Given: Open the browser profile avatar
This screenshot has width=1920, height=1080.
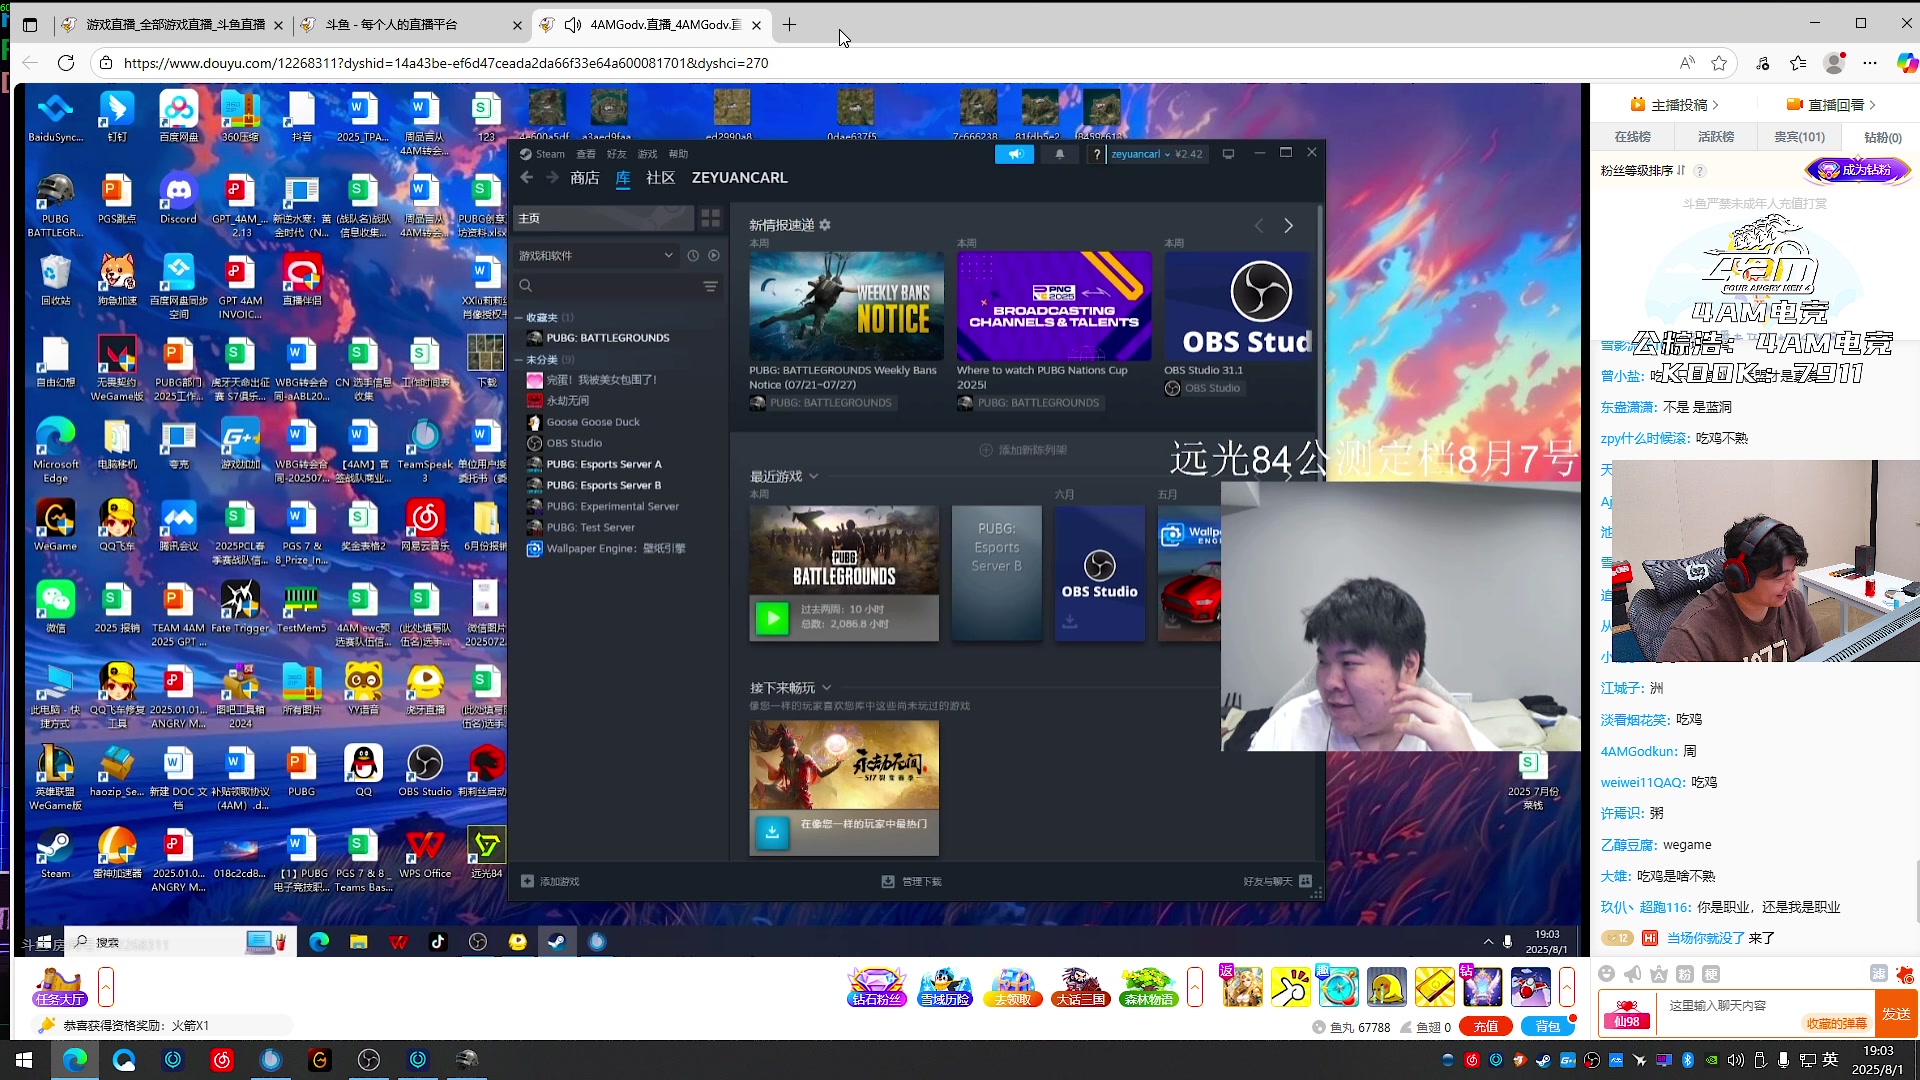Looking at the screenshot, I should click(x=1834, y=63).
